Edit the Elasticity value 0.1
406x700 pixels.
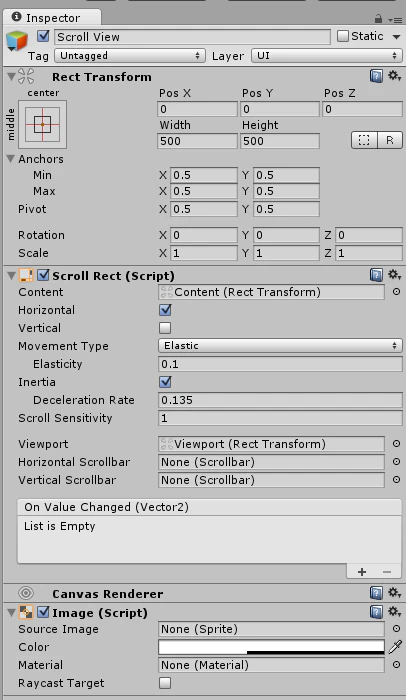(x=280, y=364)
